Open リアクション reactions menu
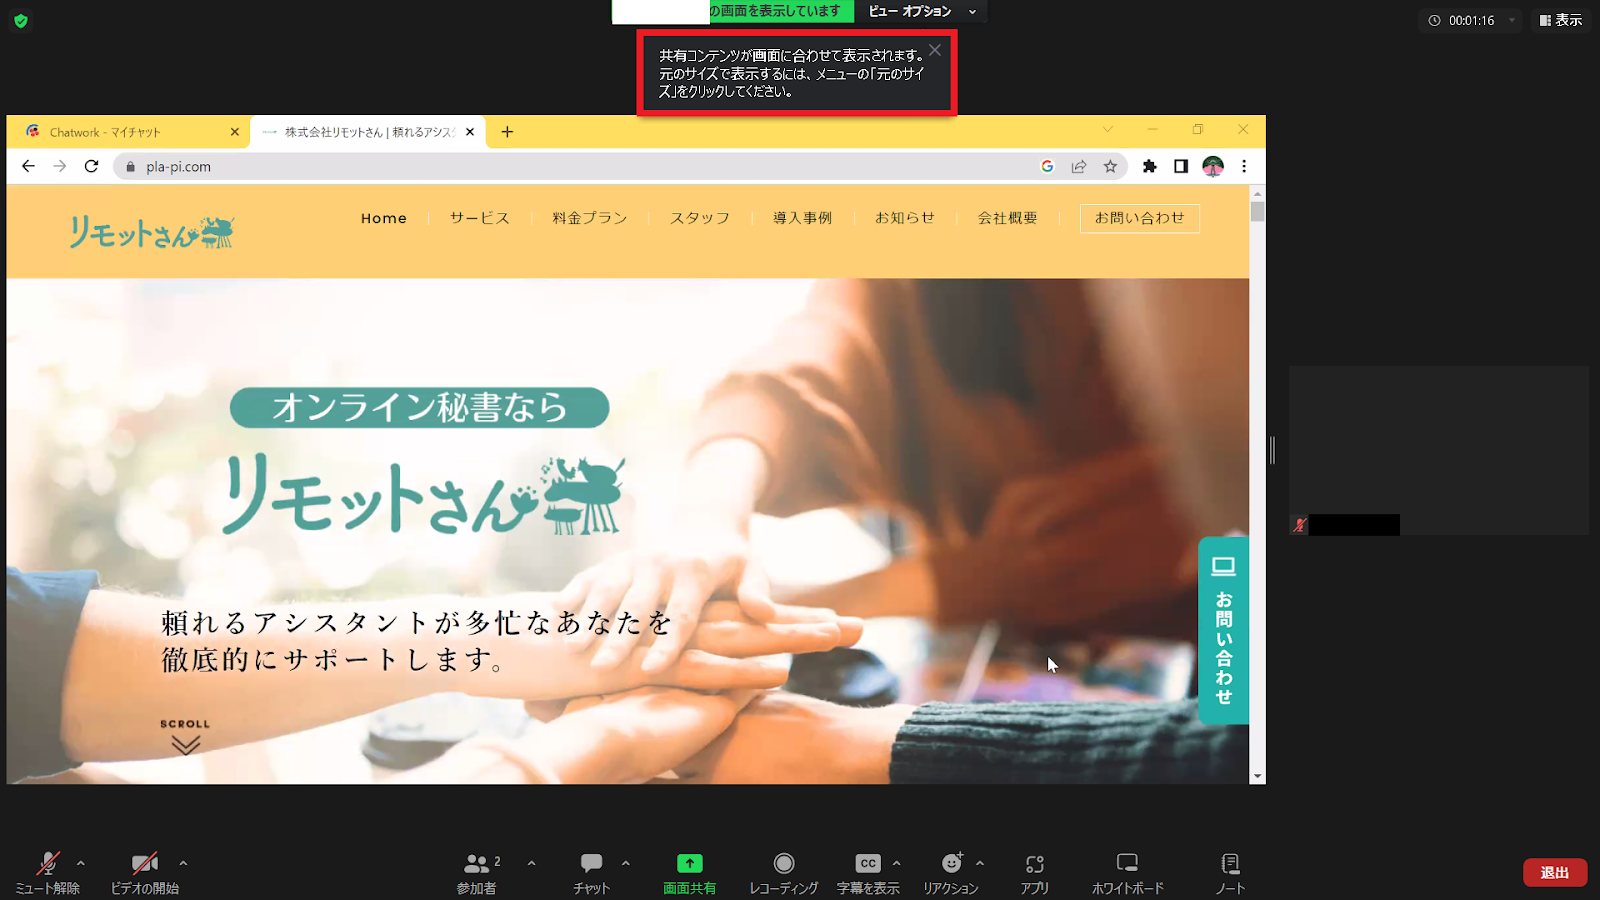Image resolution: width=1600 pixels, height=900 pixels. [x=951, y=872]
